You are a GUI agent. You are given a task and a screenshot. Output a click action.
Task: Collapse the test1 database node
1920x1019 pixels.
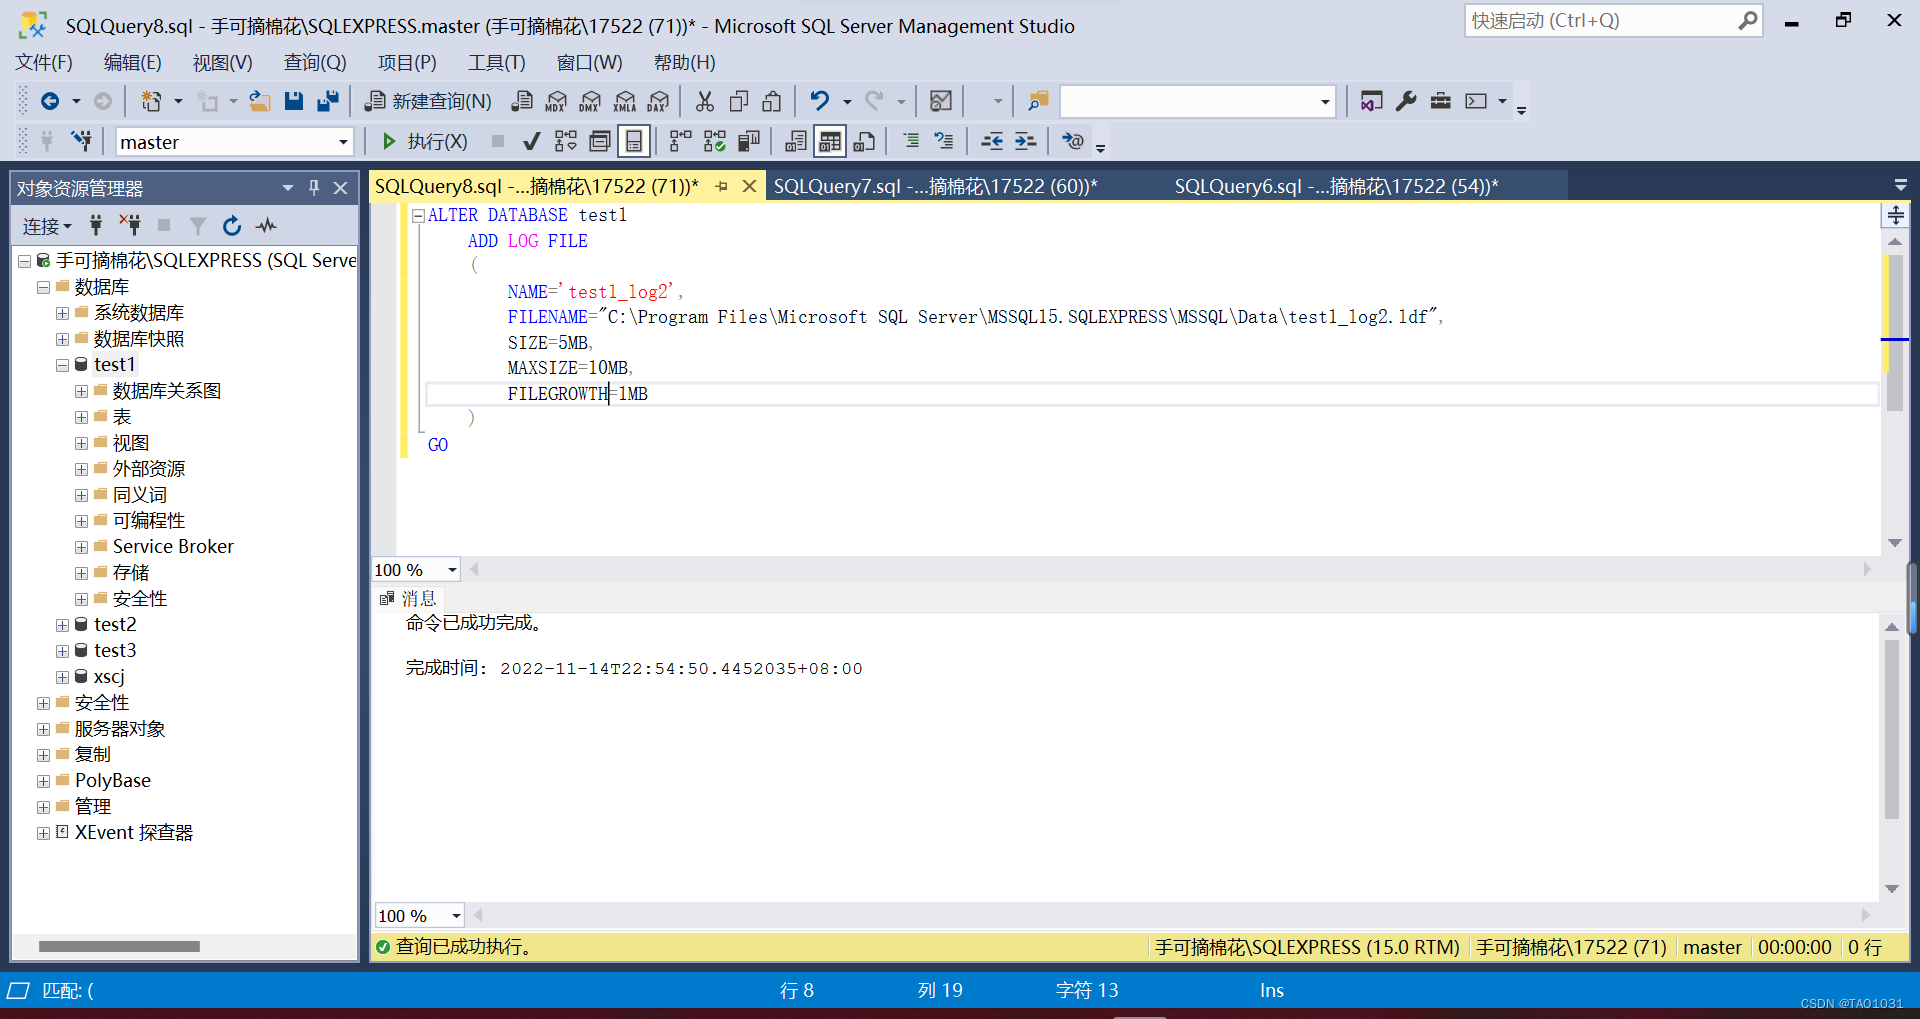pyautogui.click(x=63, y=366)
